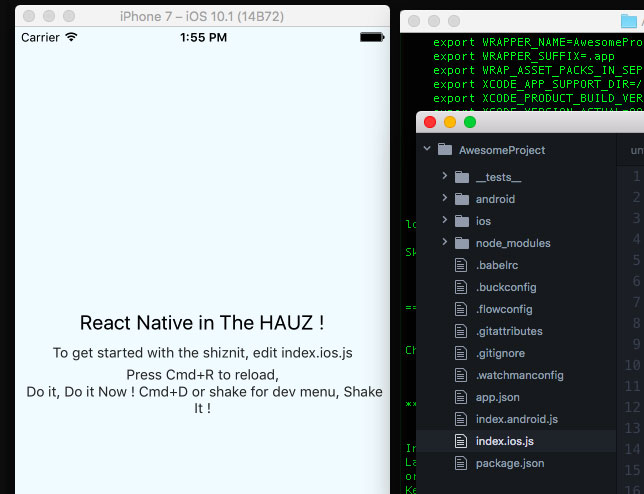The image size is (644, 494).
Task: Select the AwesomeProject root folder label
Action: [x=502, y=150]
